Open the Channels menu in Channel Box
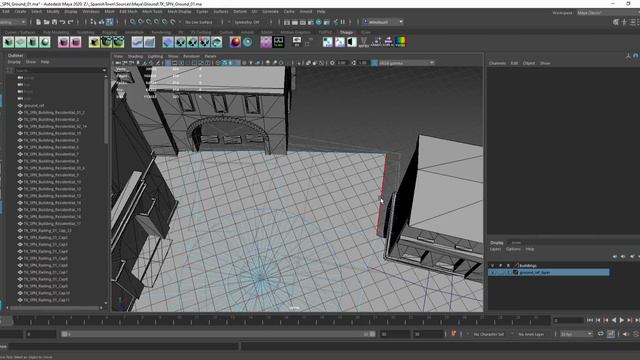The image size is (640, 360). 497,63
